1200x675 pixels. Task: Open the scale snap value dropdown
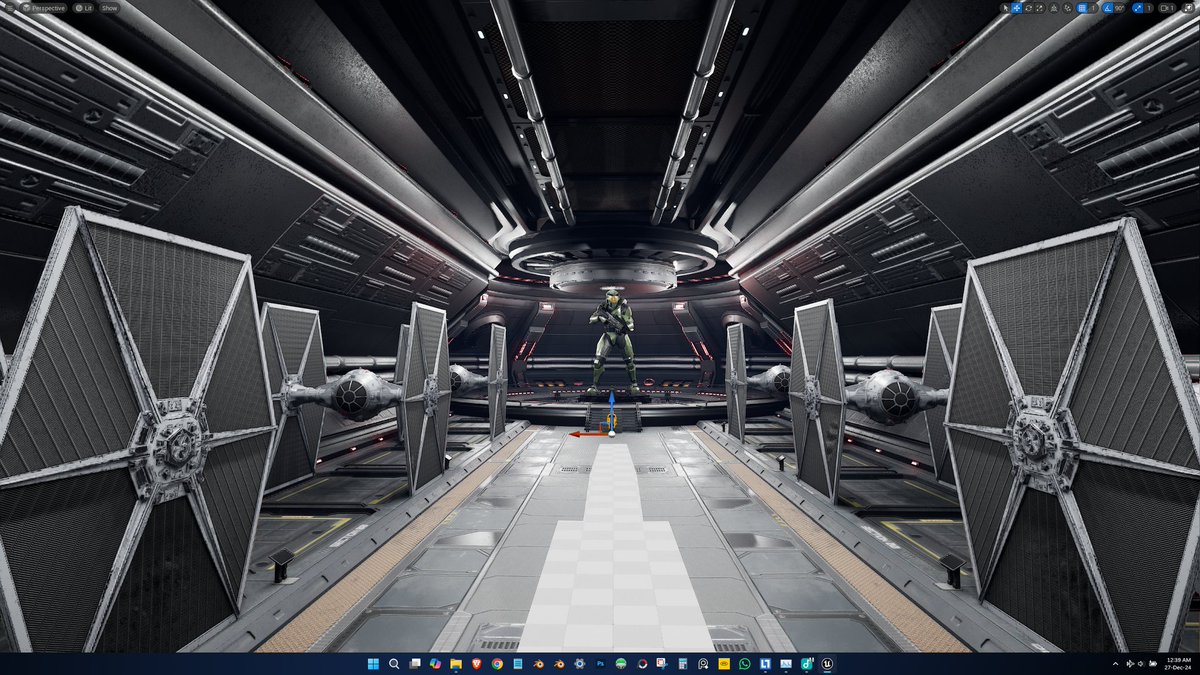click(x=1149, y=7)
